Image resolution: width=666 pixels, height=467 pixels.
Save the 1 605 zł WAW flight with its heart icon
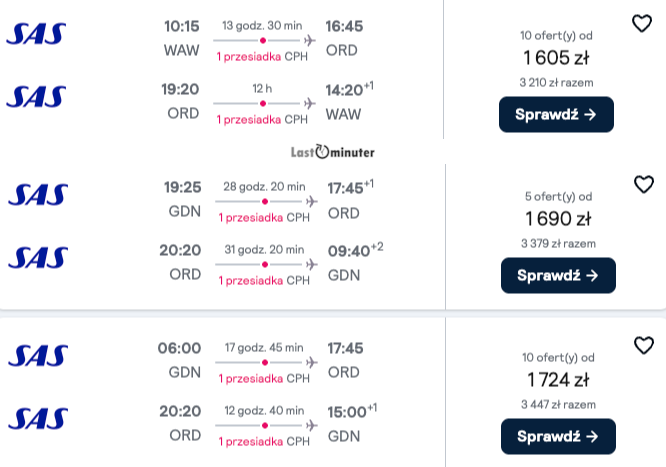[x=642, y=23]
